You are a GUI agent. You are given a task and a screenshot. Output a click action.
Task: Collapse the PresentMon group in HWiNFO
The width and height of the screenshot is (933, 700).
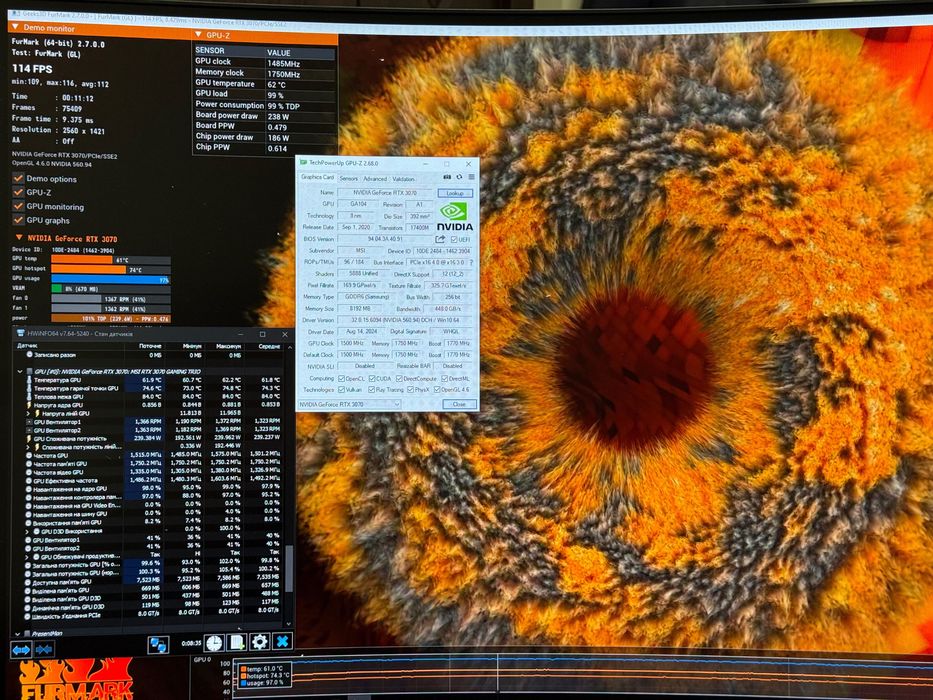click(x=17, y=634)
